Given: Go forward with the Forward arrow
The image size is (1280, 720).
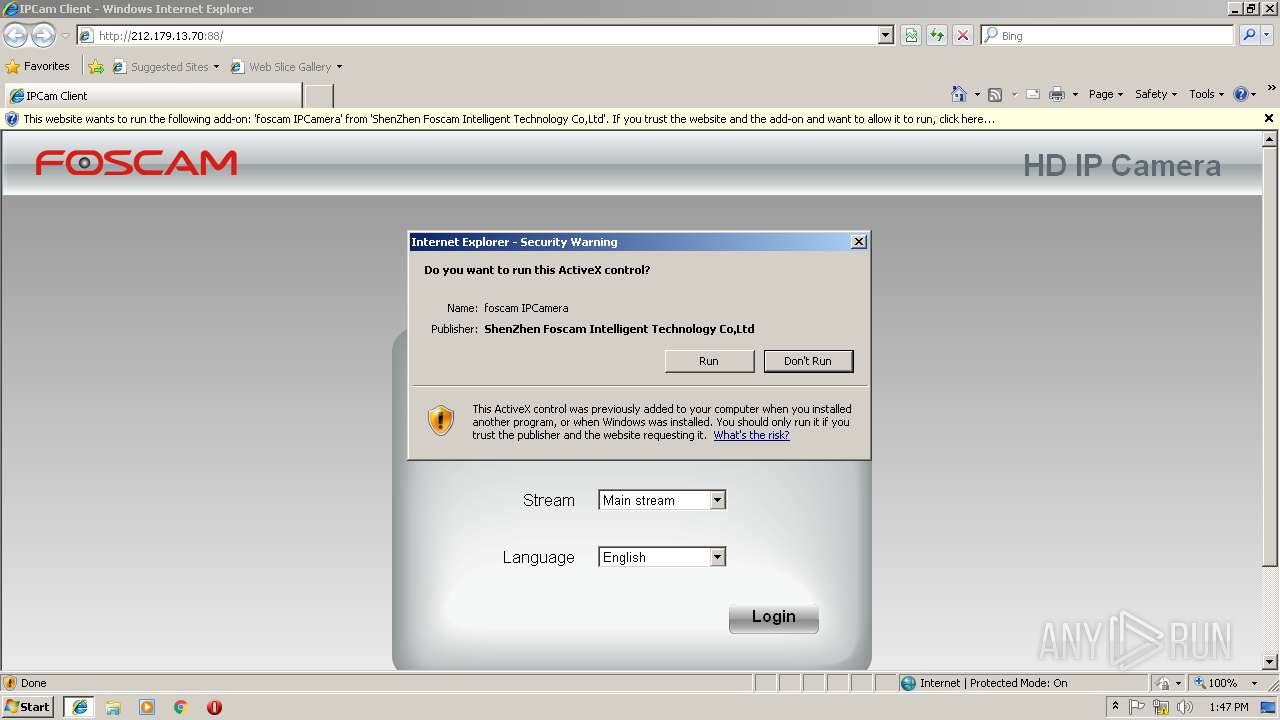Looking at the screenshot, I should click(x=43, y=36).
